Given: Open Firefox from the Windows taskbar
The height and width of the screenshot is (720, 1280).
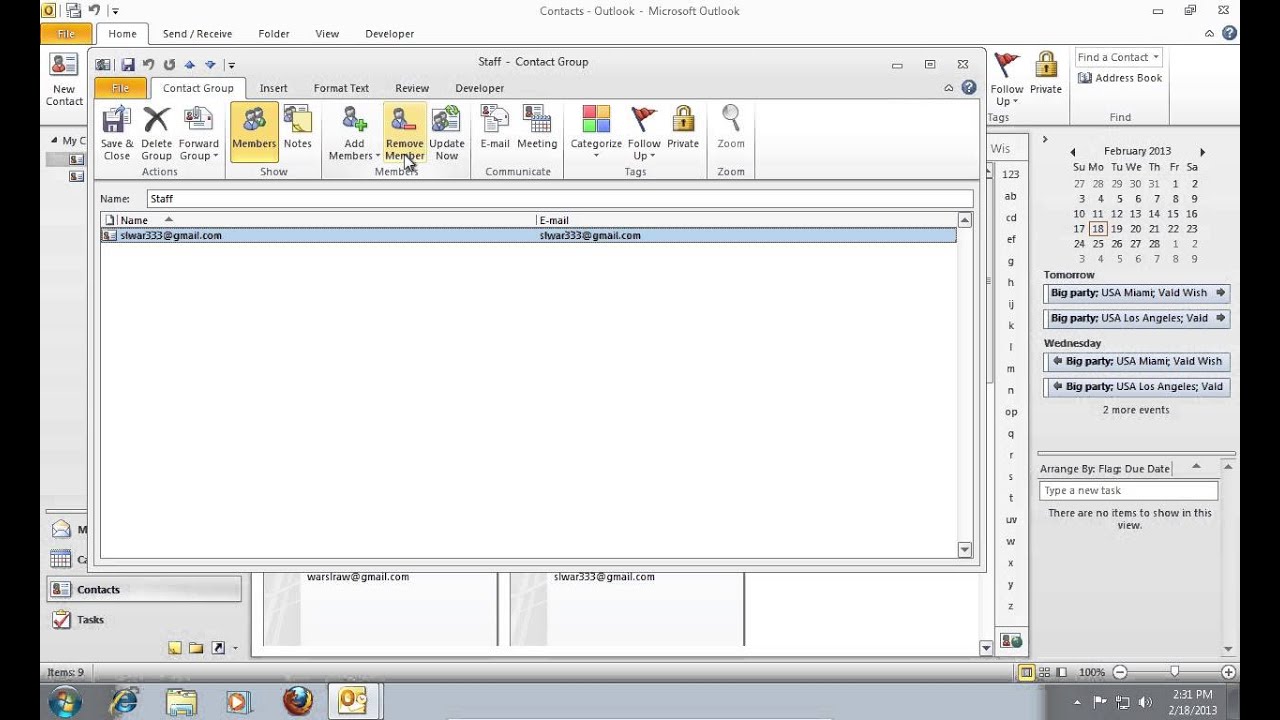Looking at the screenshot, I should pyautogui.click(x=297, y=701).
